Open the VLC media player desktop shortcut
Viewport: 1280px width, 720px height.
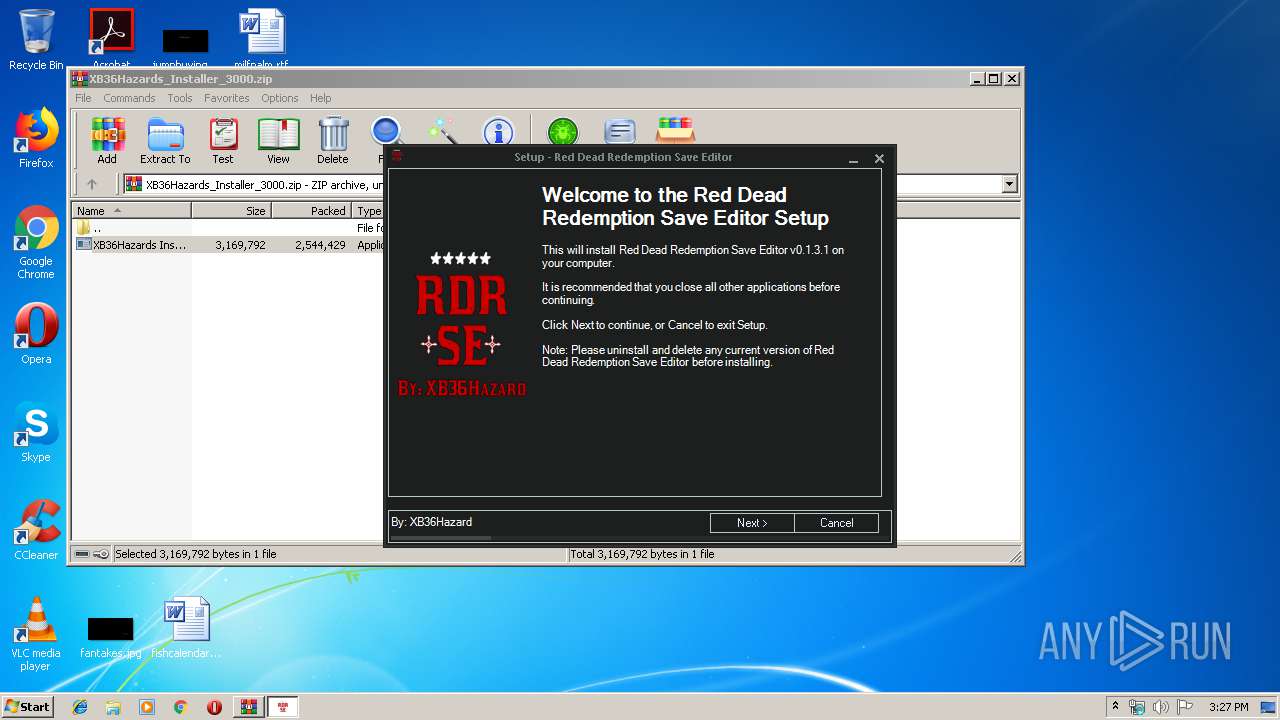36,633
